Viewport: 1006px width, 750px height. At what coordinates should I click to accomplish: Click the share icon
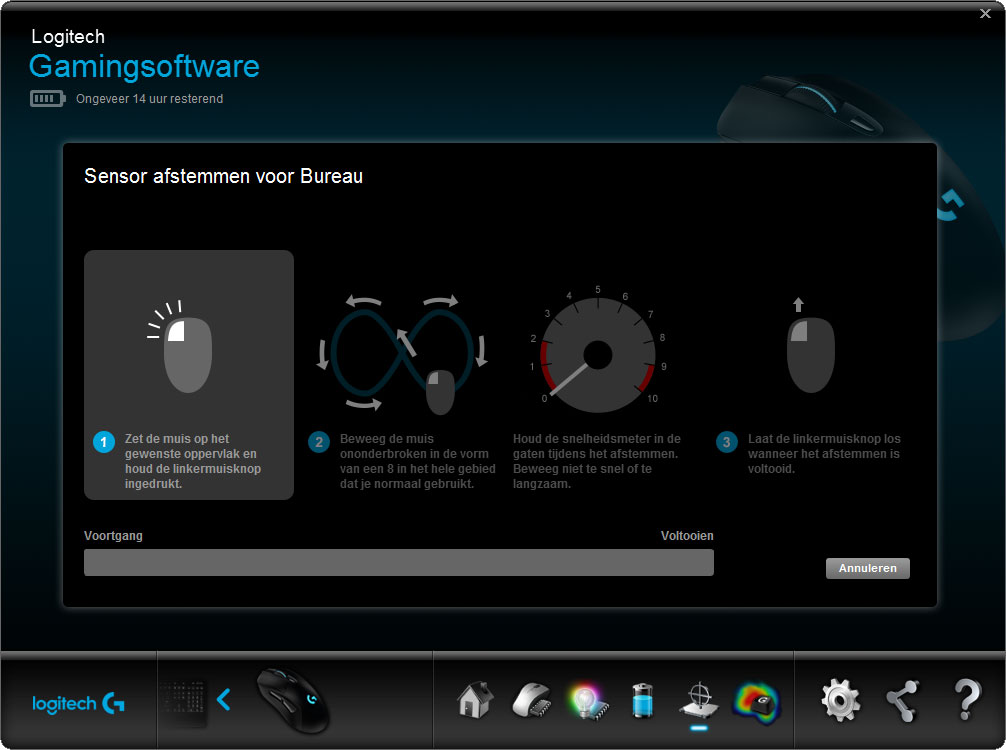click(x=902, y=701)
